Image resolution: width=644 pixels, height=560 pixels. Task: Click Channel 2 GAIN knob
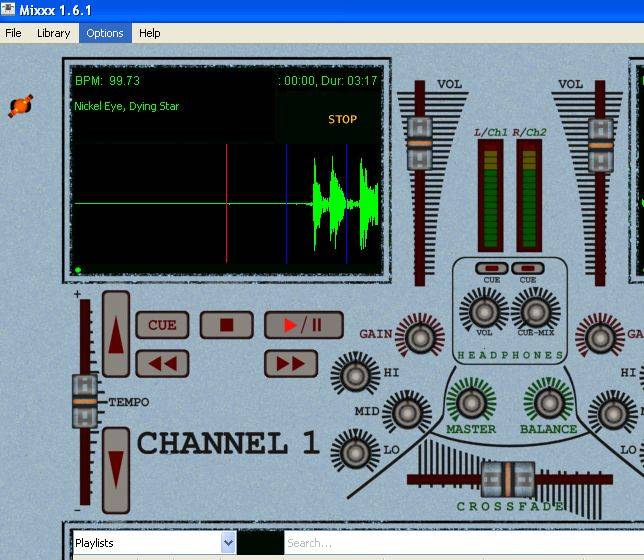point(600,338)
